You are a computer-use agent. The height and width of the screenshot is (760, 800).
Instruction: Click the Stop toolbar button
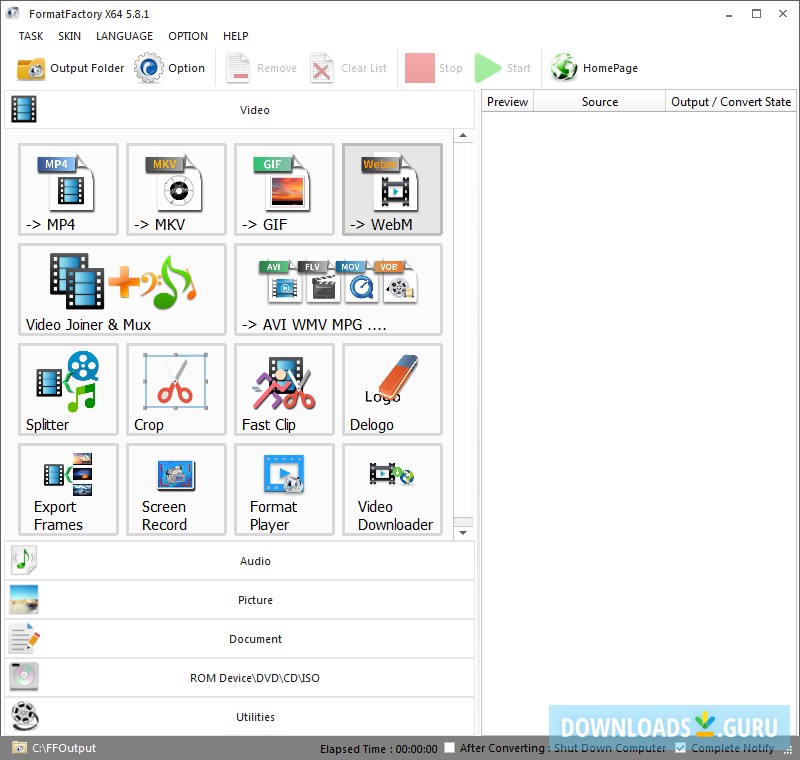click(x=434, y=68)
